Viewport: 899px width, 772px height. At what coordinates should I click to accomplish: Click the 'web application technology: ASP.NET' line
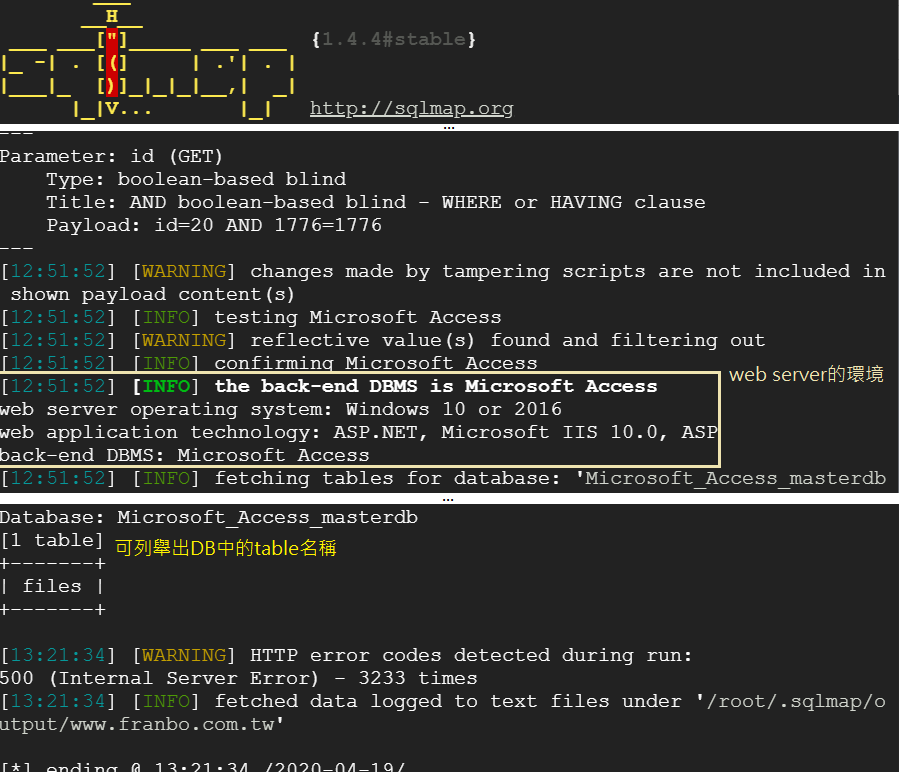pos(358,432)
